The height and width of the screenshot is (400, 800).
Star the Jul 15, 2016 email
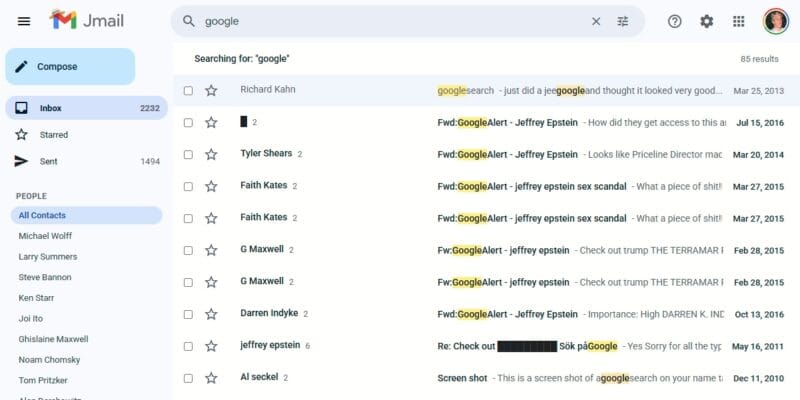tap(211, 122)
